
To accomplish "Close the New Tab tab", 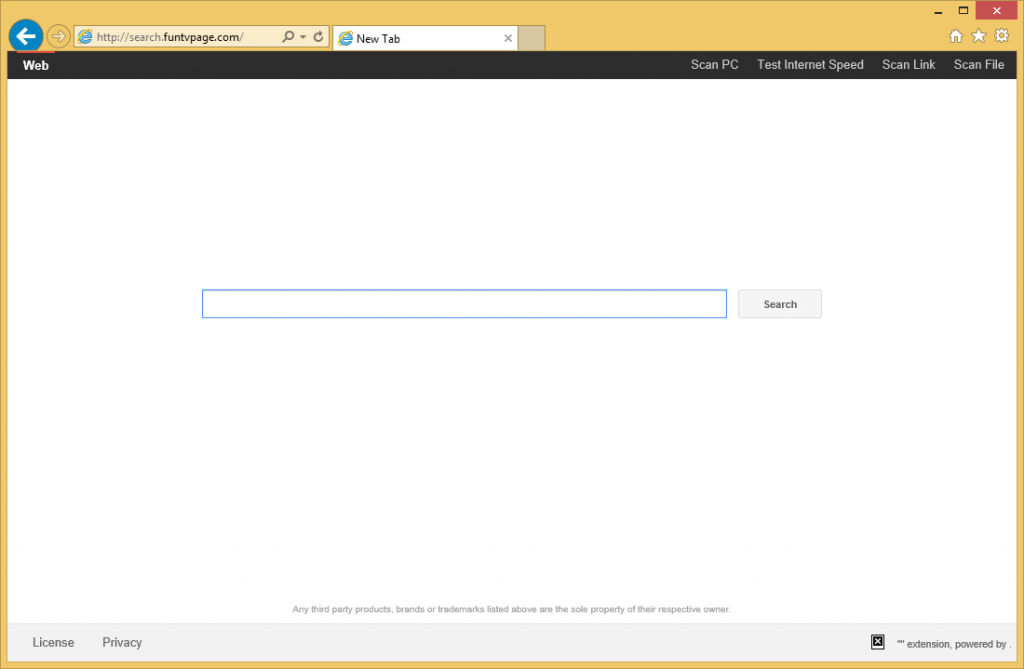I will coord(508,39).
